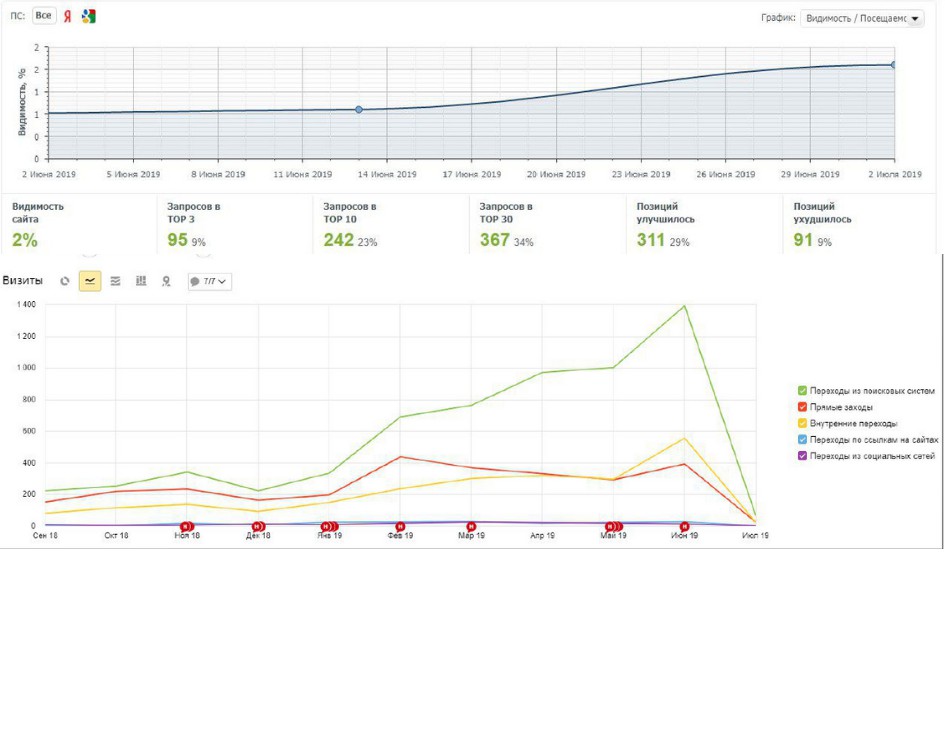
Task: Open the График type dropdown
Action: pos(862,18)
